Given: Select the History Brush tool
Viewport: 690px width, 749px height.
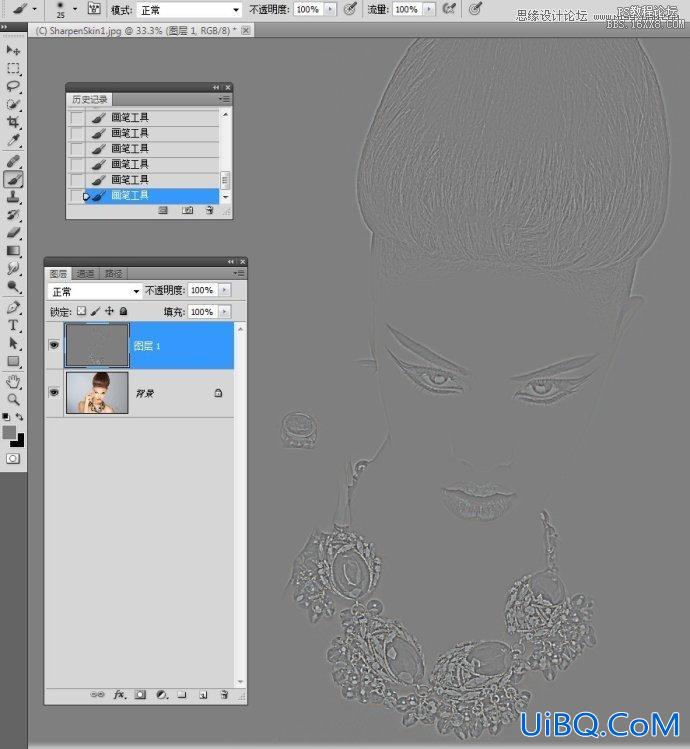Looking at the screenshot, I should point(13,215).
